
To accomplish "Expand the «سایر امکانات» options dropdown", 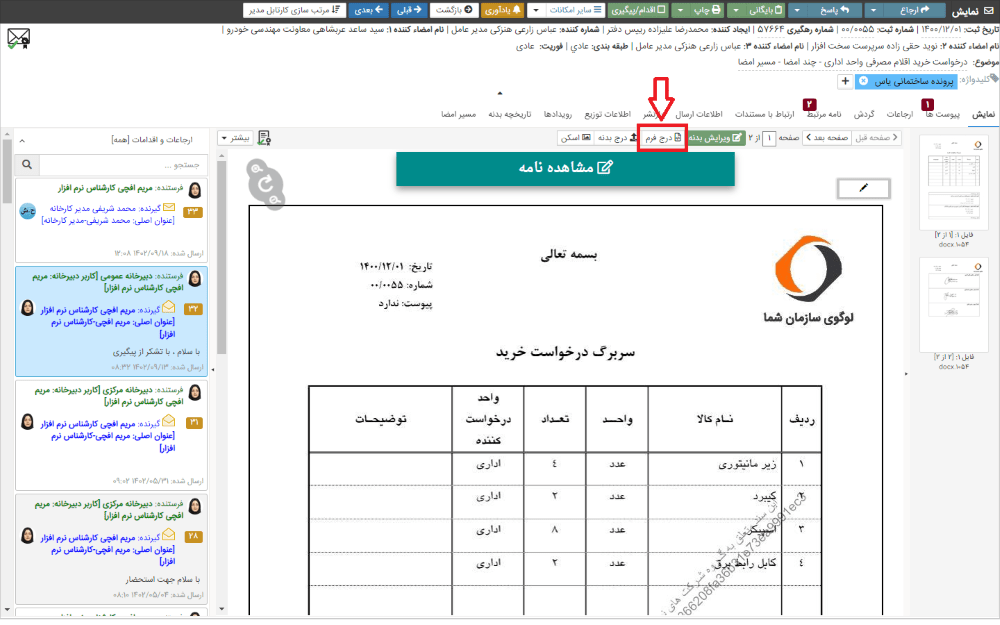I will click(x=574, y=11).
